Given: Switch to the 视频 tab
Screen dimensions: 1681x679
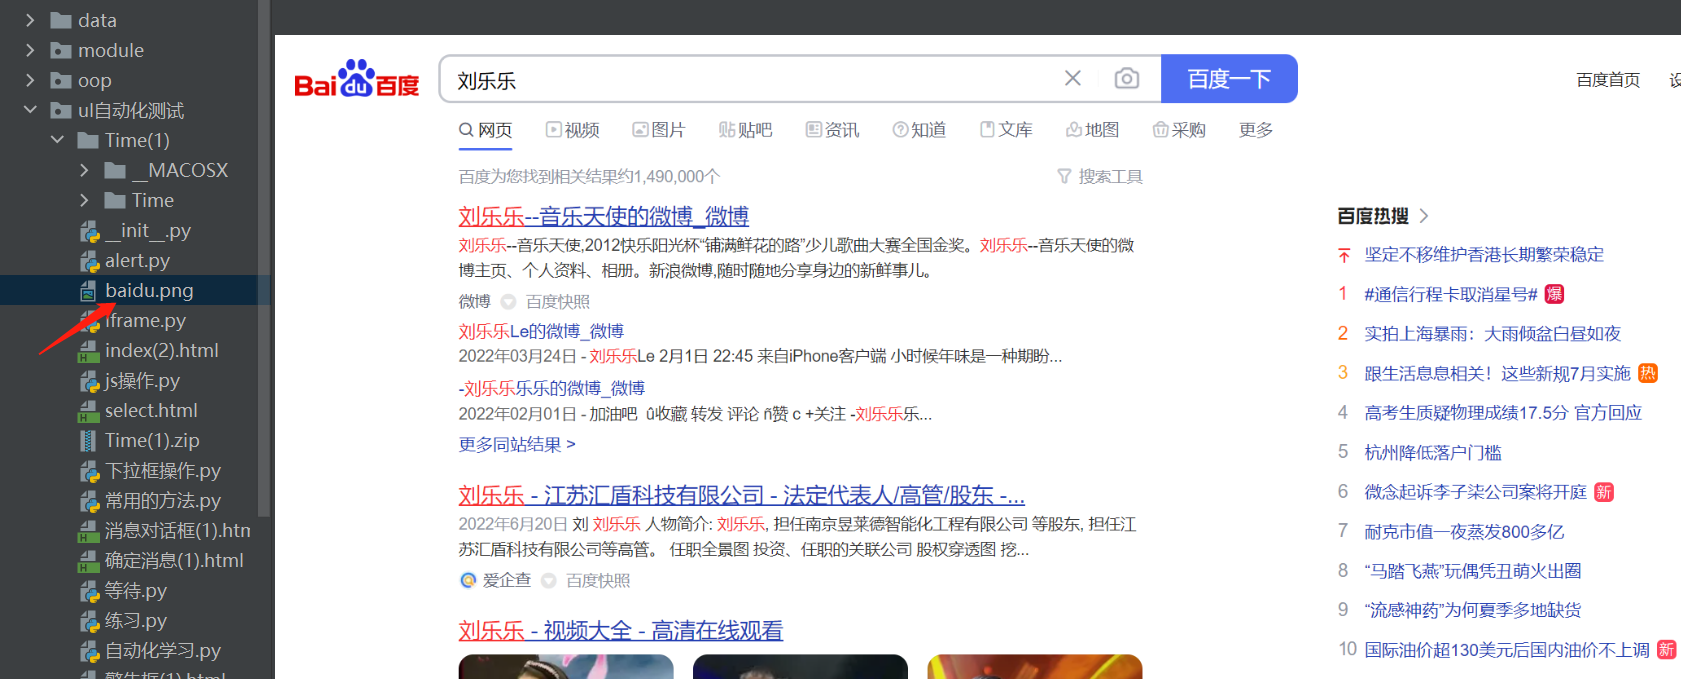Looking at the screenshot, I should pyautogui.click(x=572, y=130).
